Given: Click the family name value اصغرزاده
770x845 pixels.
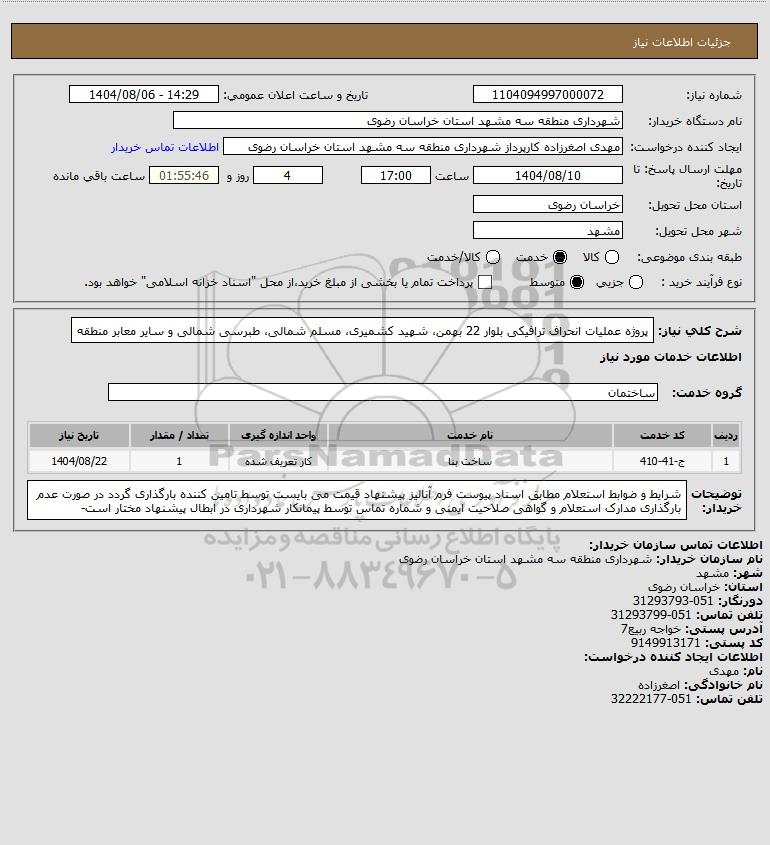Looking at the screenshot, I should (x=658, y=684).
